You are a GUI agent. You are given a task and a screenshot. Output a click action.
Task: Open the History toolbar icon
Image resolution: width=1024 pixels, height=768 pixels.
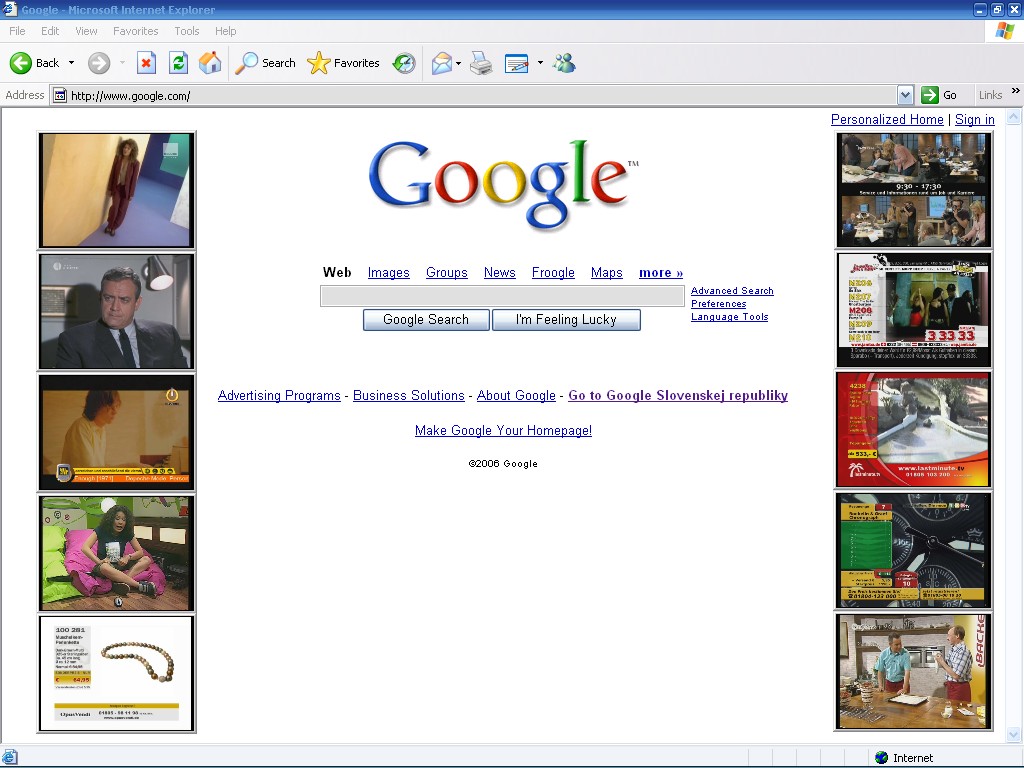click(404, 63)
